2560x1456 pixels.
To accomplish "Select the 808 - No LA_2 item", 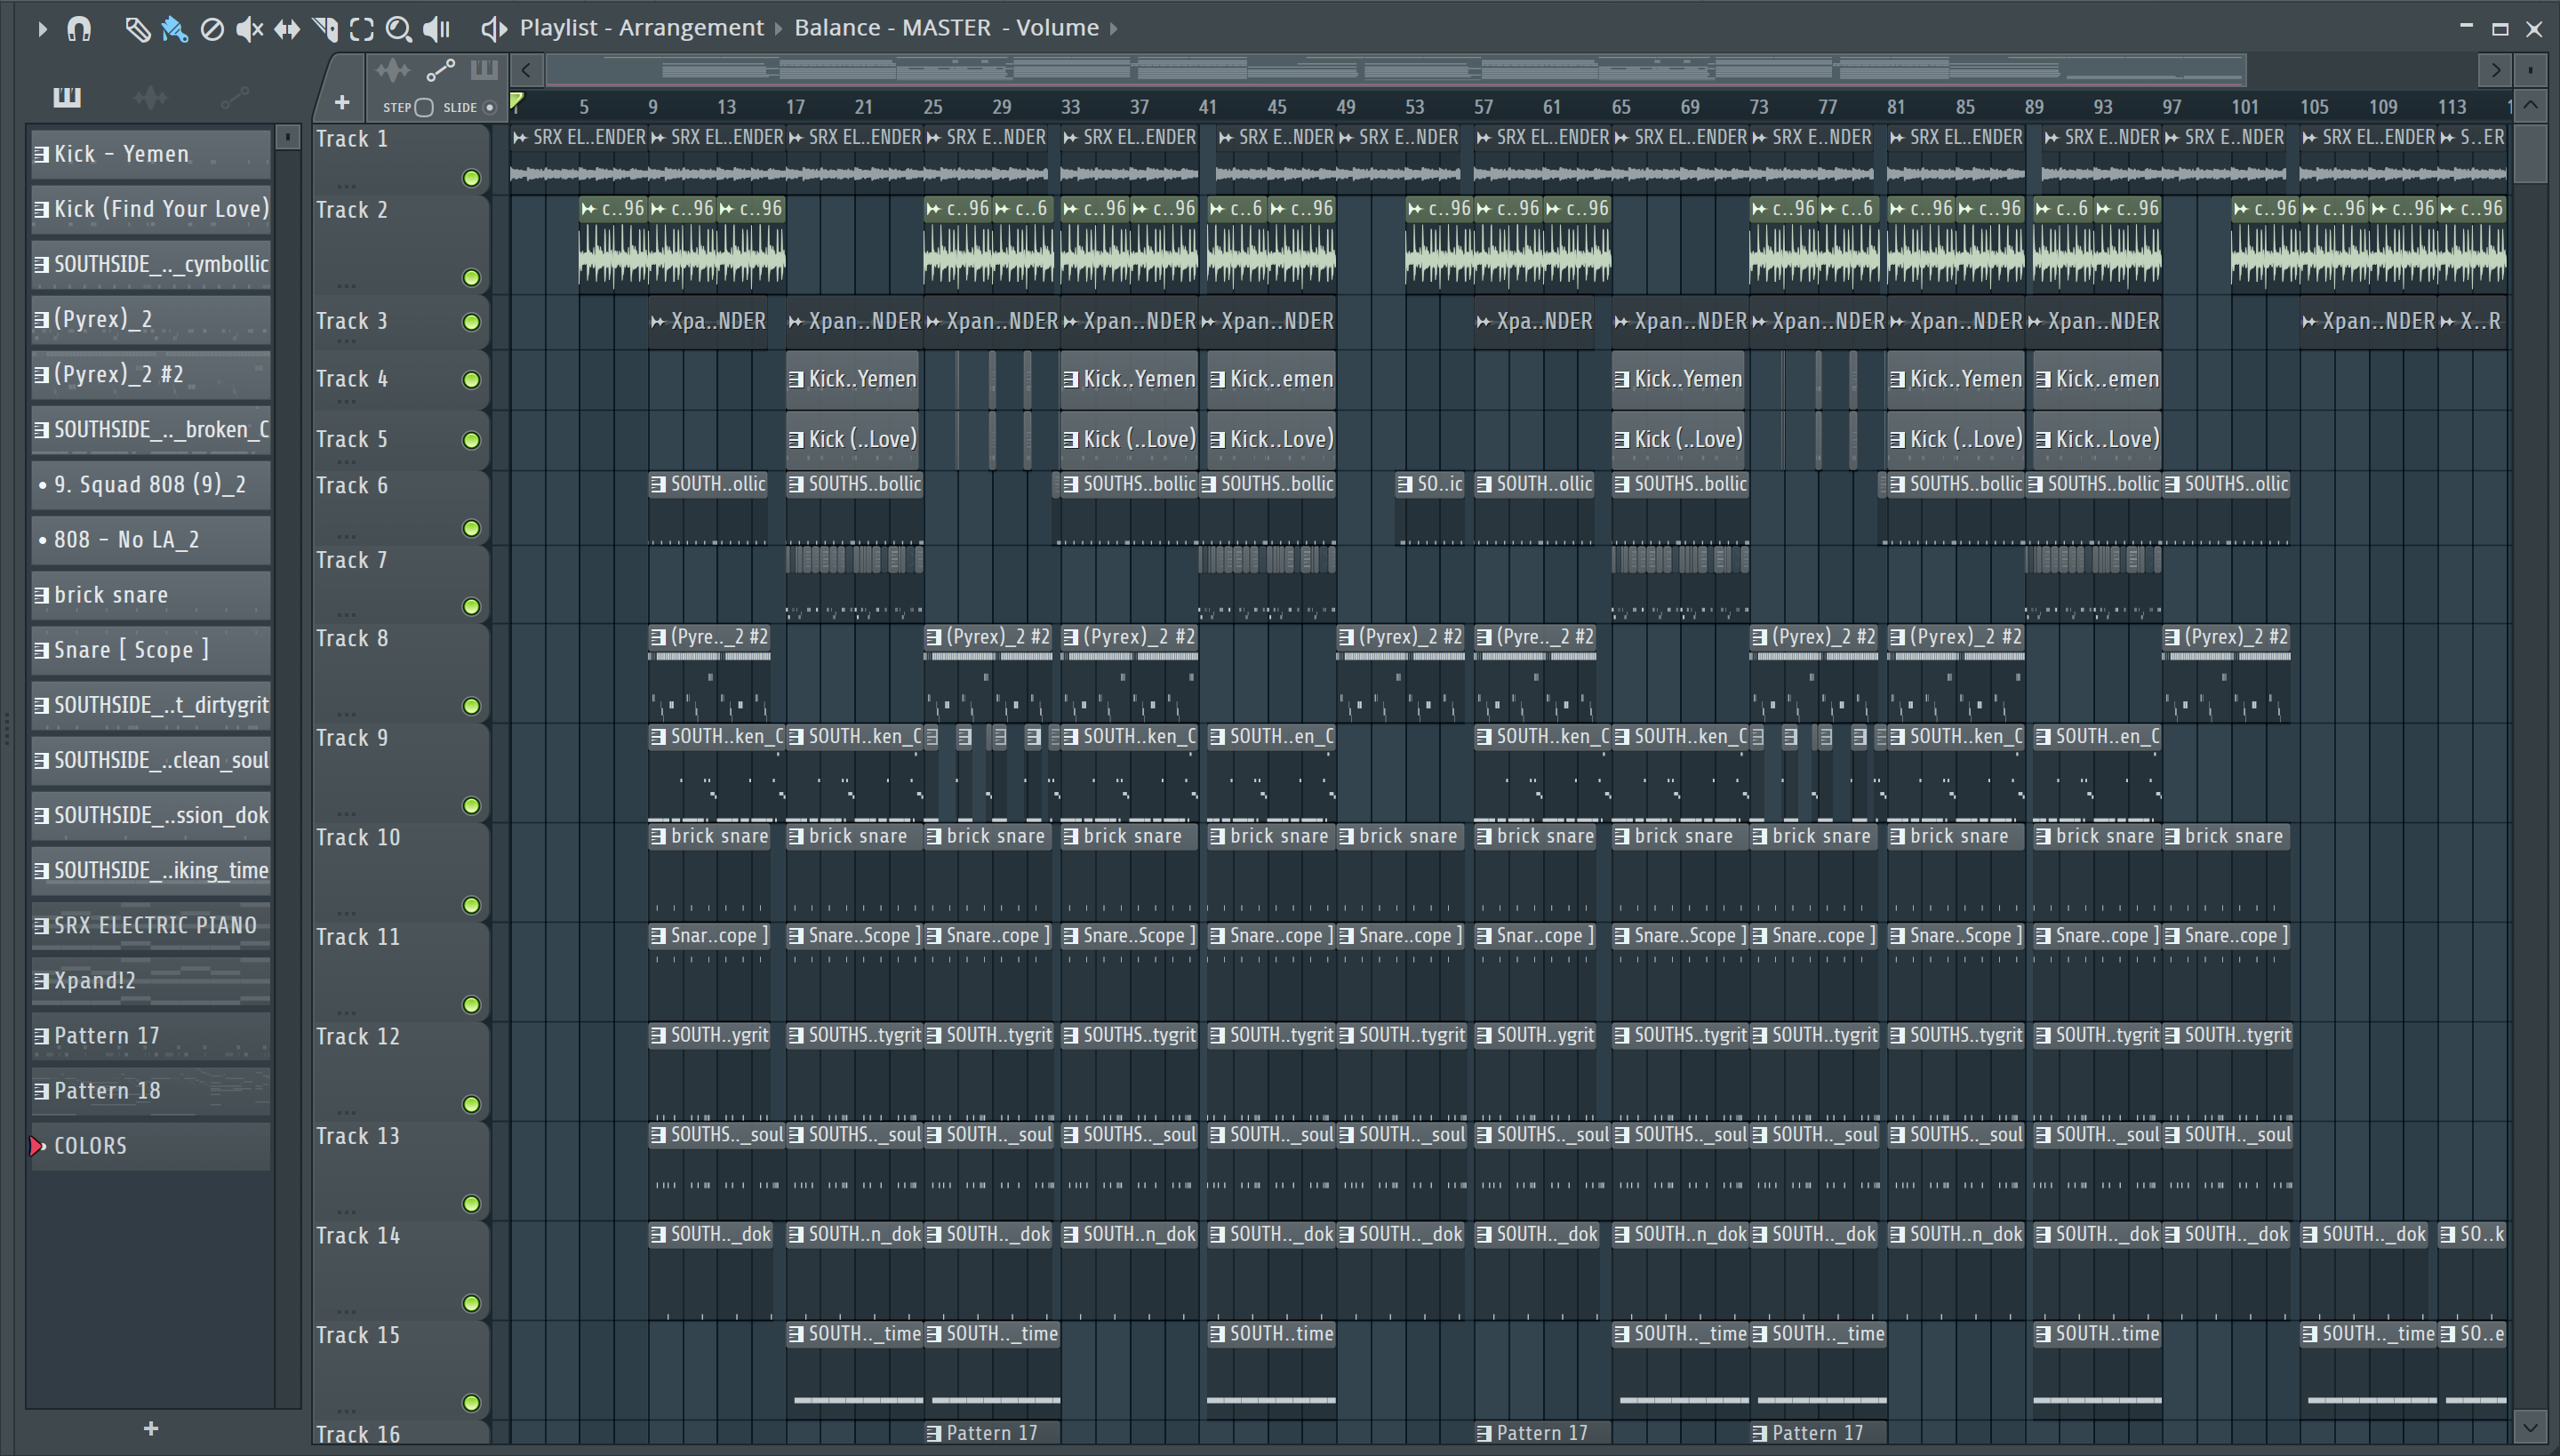I will pyautogui.click(x=151, y=540).
